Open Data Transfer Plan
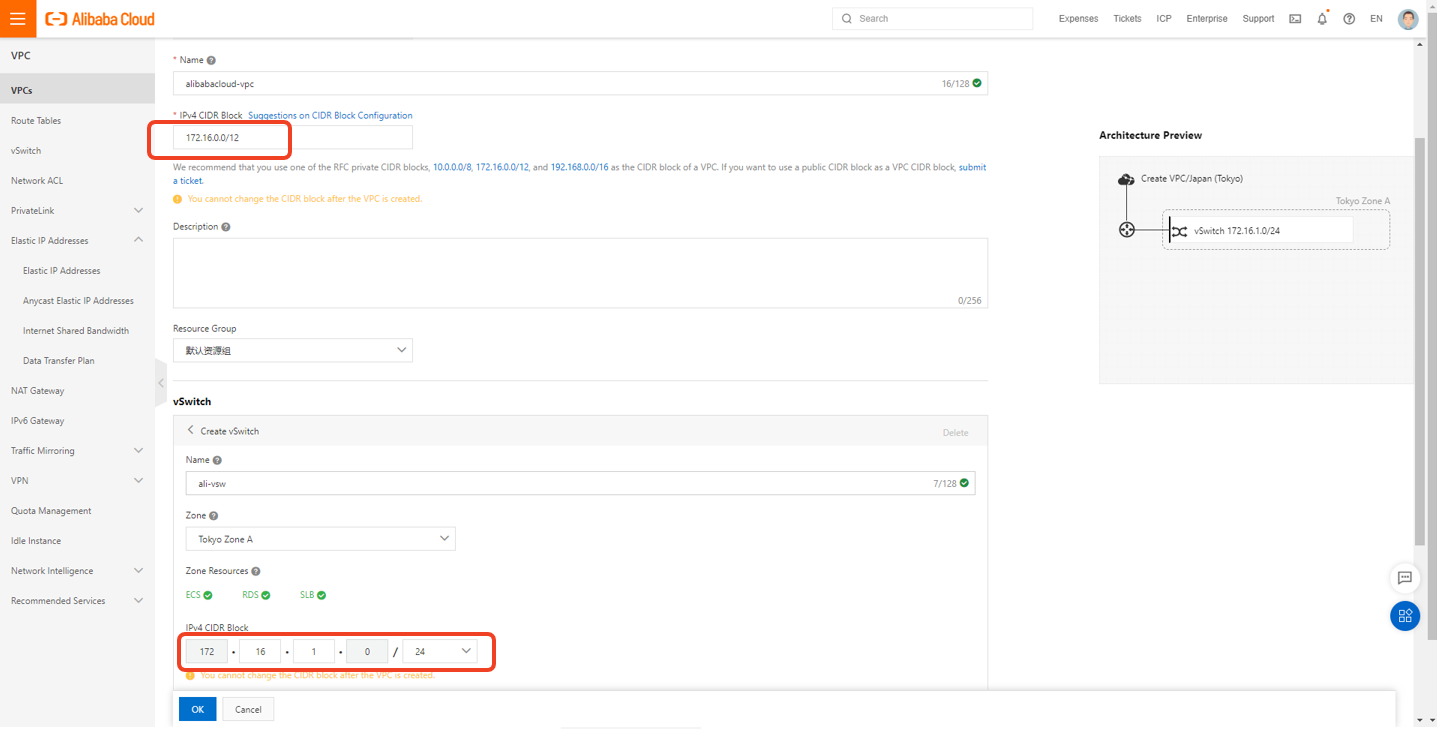 click(x=59, y=360)
